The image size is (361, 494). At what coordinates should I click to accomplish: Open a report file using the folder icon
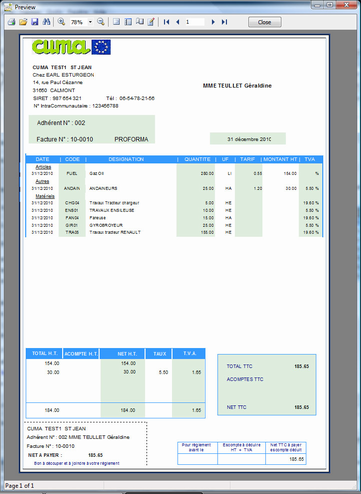pyautogui.click(x=23, y=22)
